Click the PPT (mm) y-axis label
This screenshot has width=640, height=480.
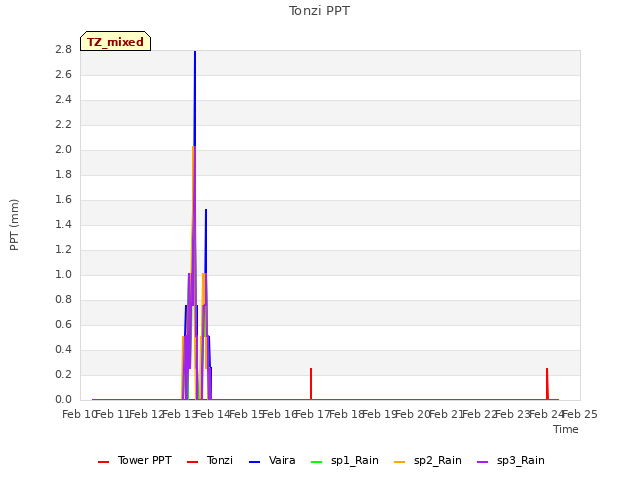(14, 225)
